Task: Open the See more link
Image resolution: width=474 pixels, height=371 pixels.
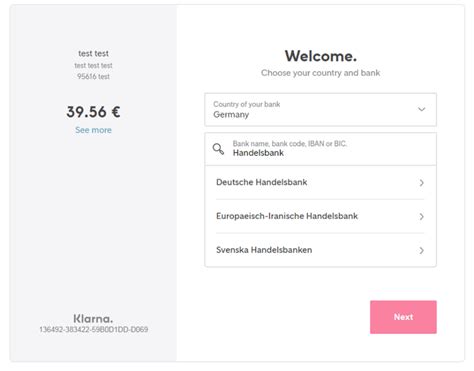Action: (93, 130)
